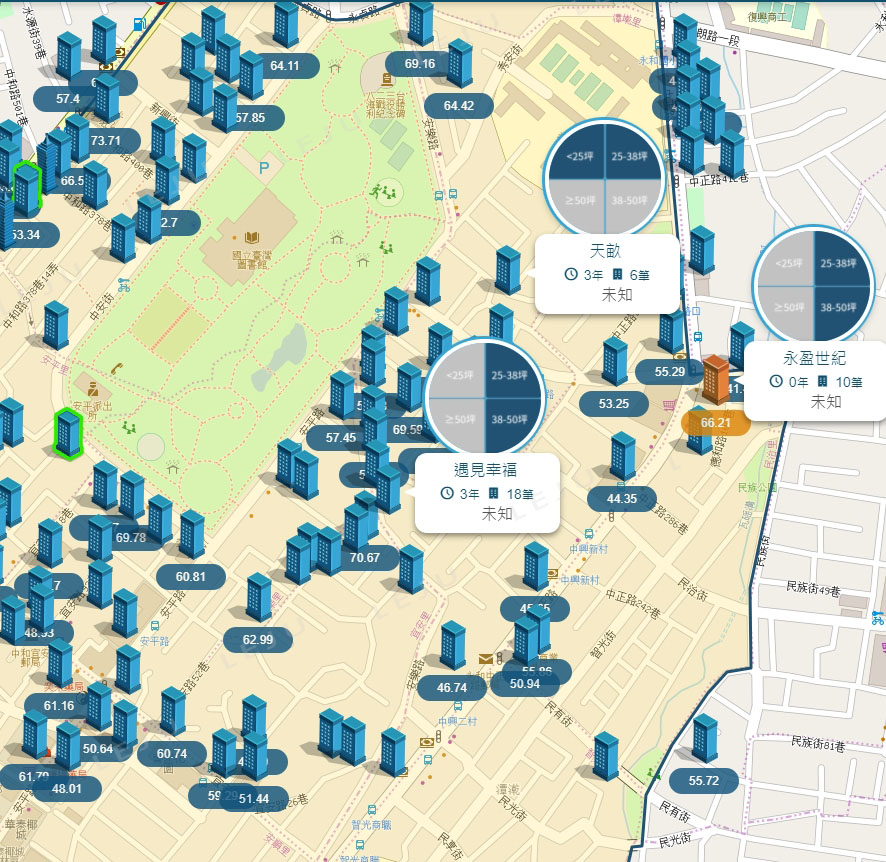Click the 60.74 price label
886x862 pixels.
172,754
